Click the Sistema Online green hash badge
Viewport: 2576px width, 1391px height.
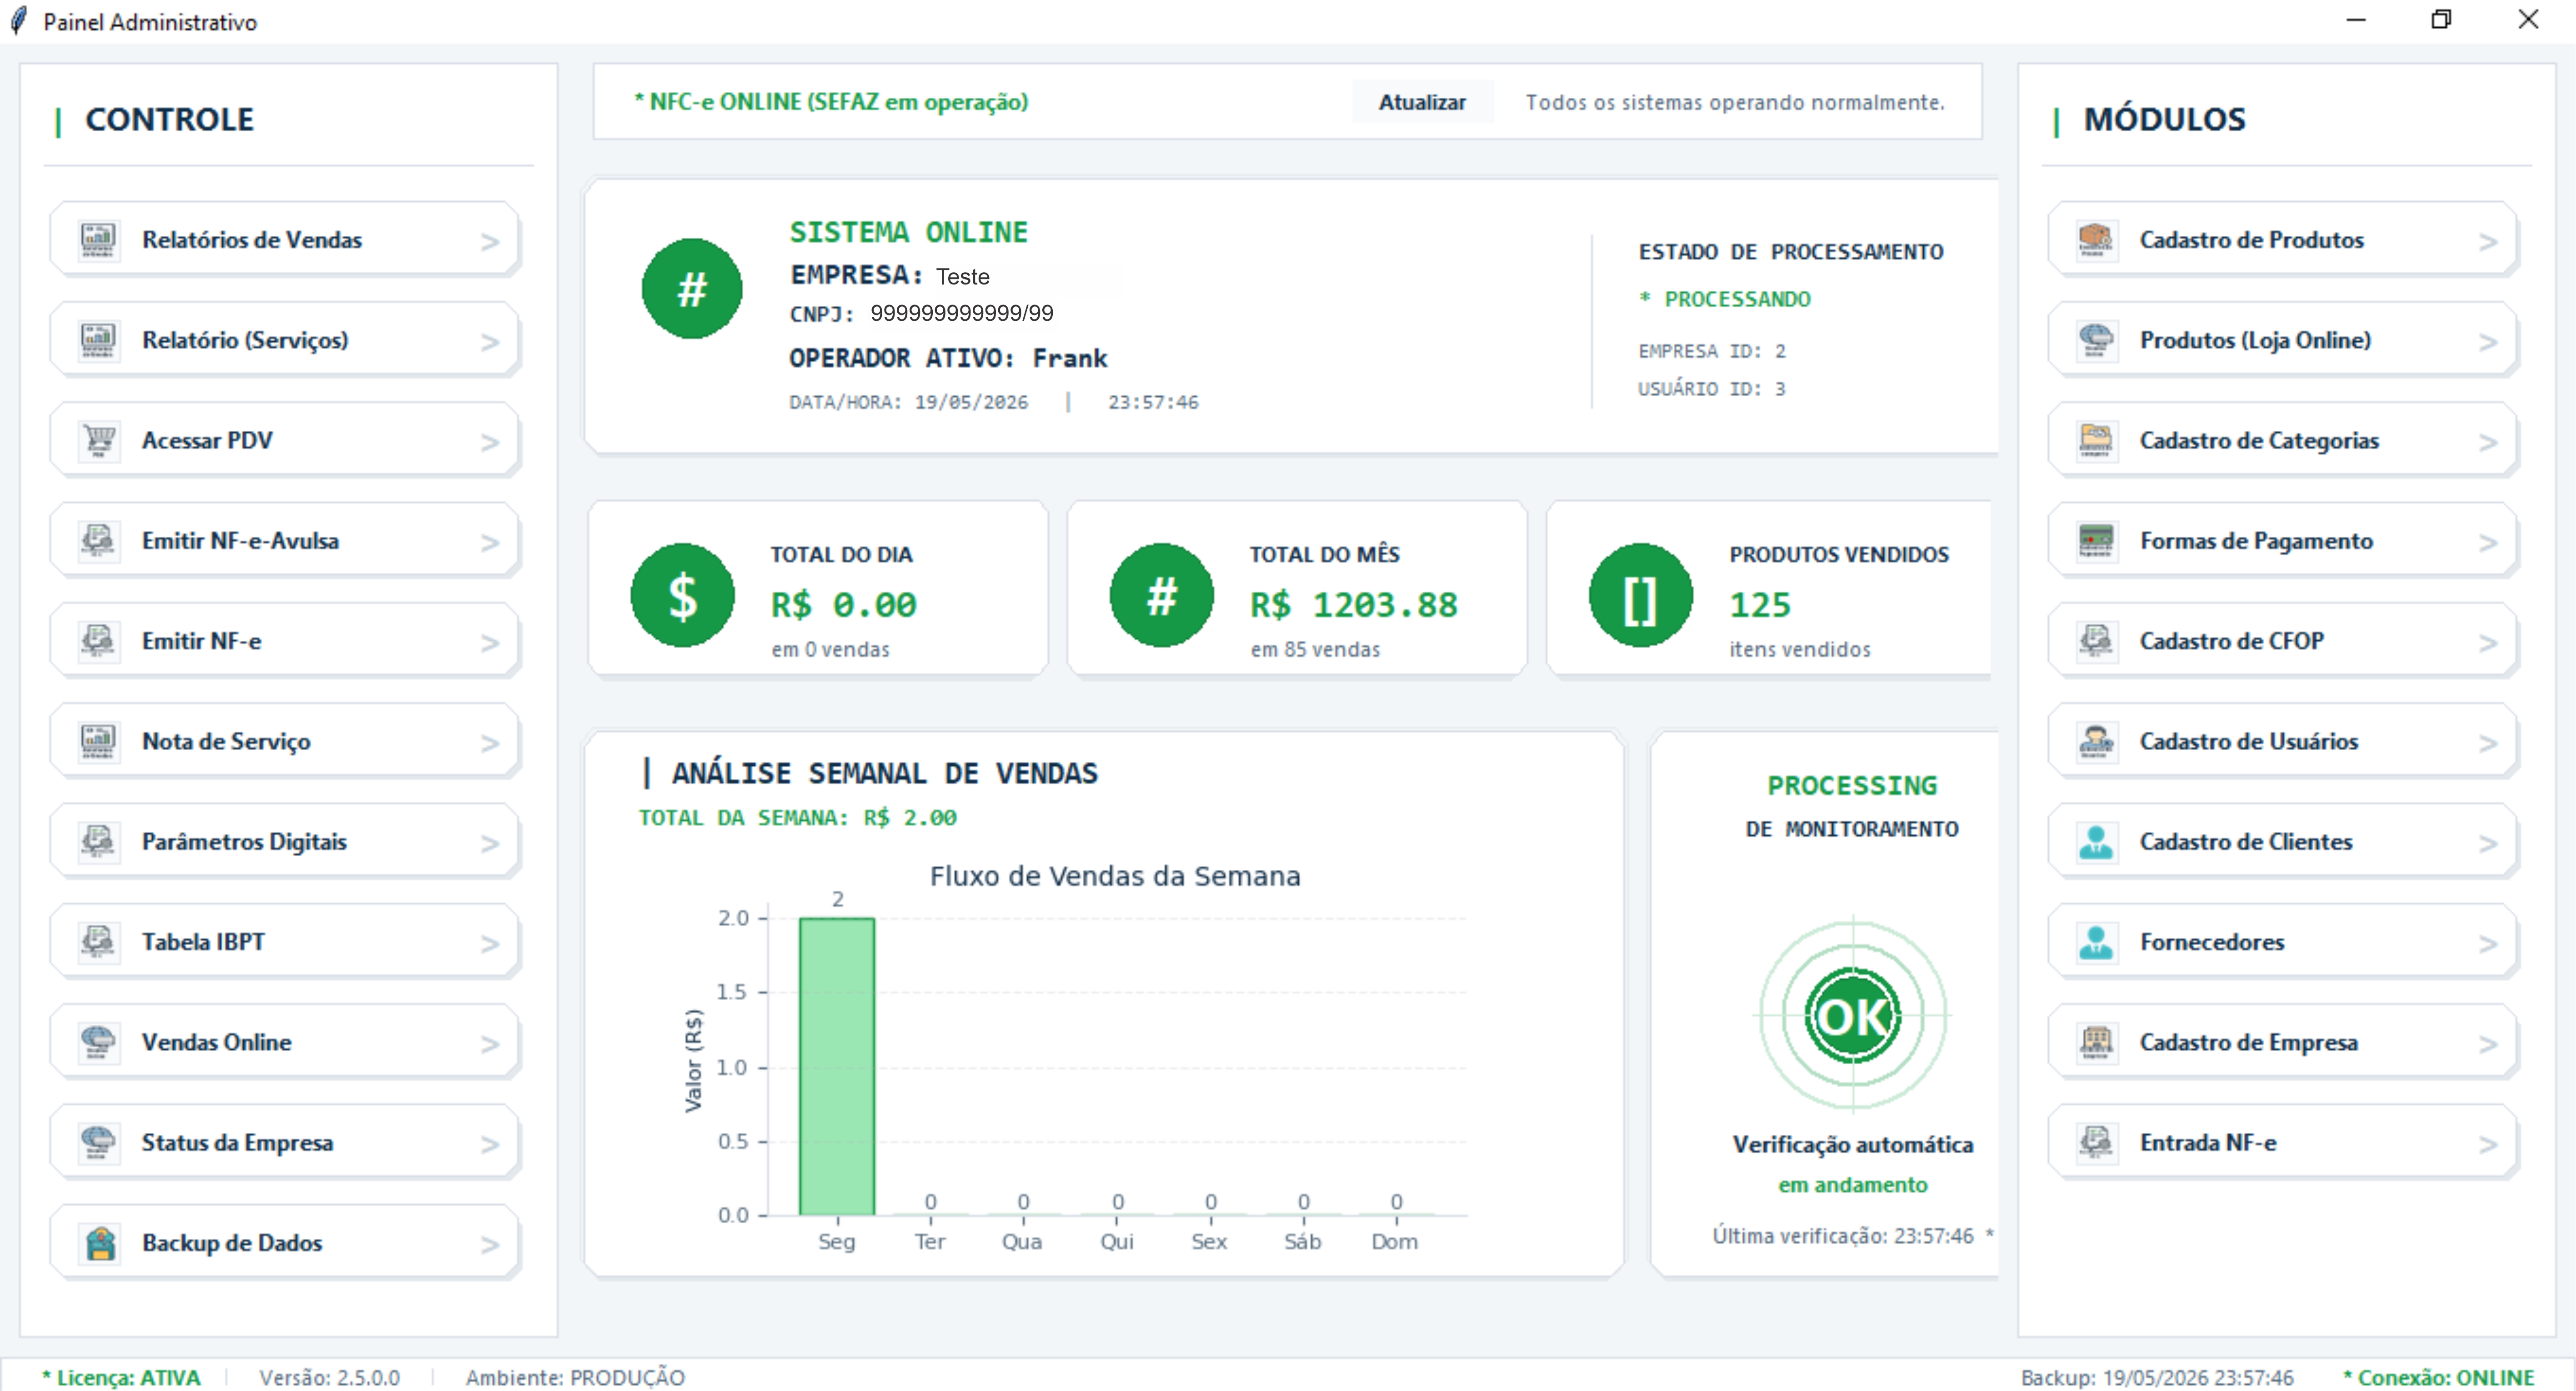click(692, 289)
